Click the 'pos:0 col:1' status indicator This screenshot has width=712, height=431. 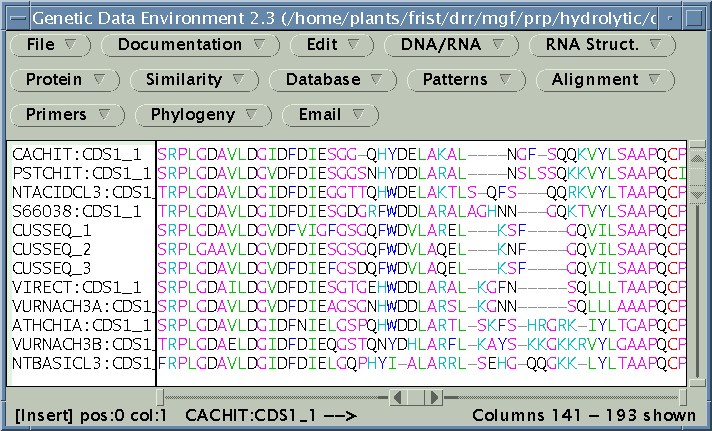coord(124,416)
